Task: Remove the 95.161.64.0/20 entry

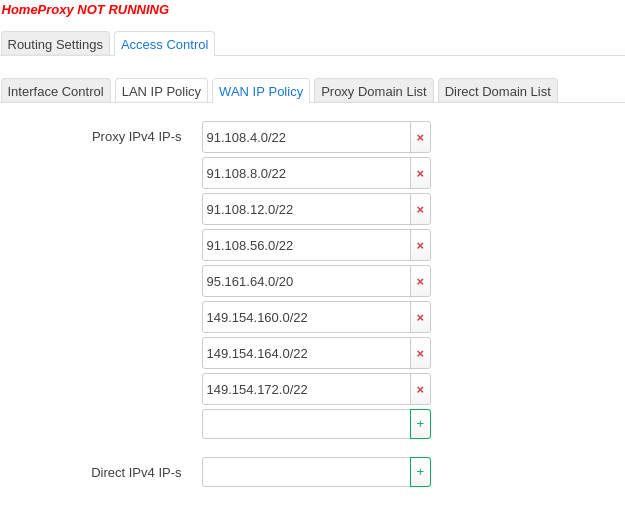Action: coord(420,281)
